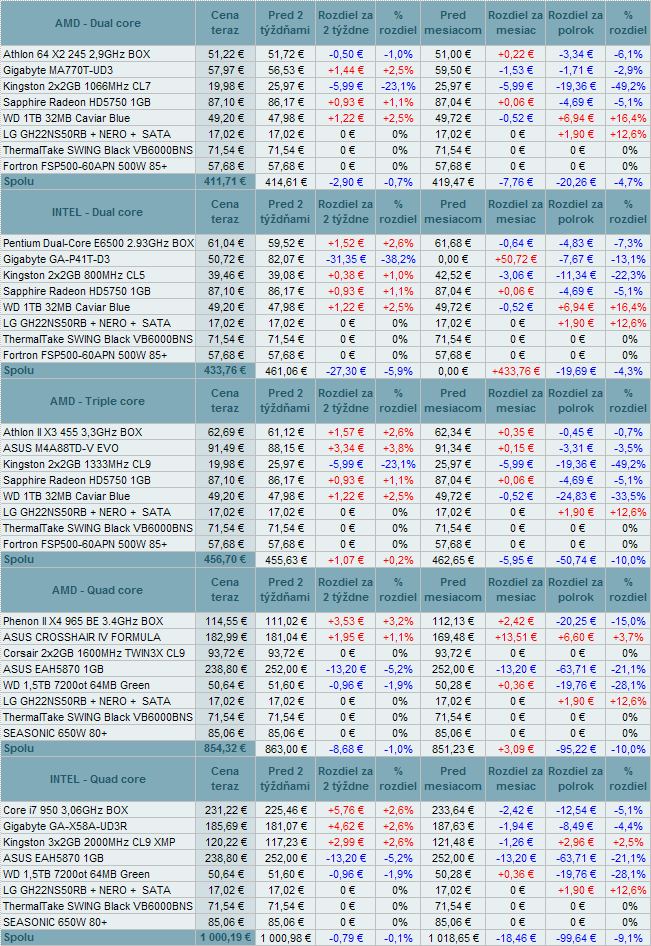The height and width of the screenshot is (946, 651).
Task: Click the current price '185,69 €'
Action: click(x=226, y=827)
